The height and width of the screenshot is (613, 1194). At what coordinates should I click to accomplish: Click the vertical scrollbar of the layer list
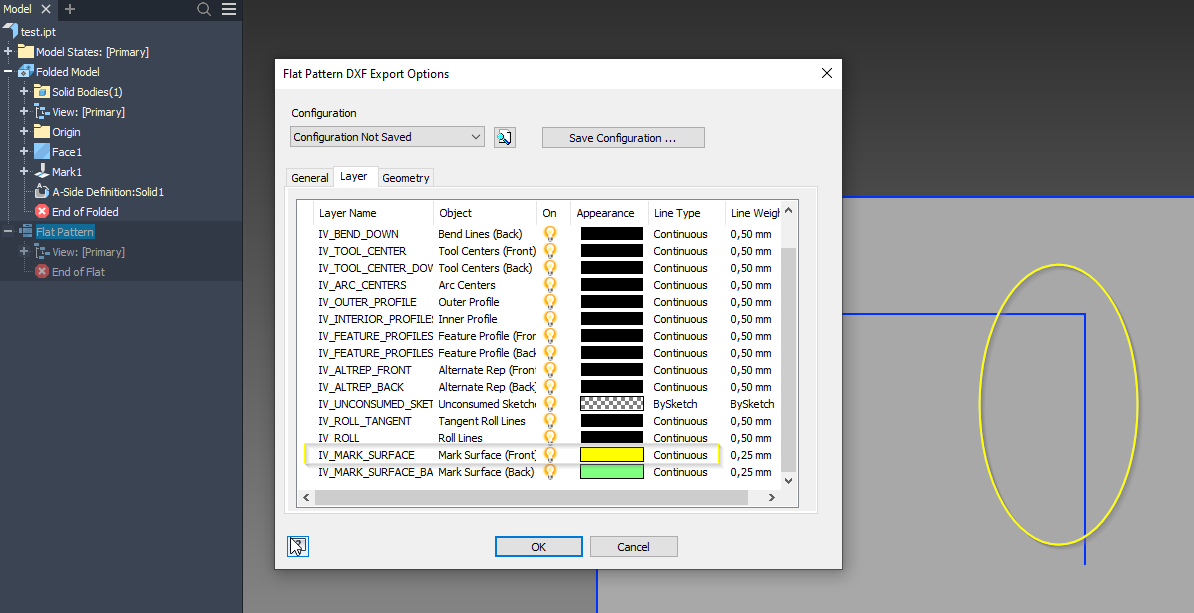tap(787, 340)
